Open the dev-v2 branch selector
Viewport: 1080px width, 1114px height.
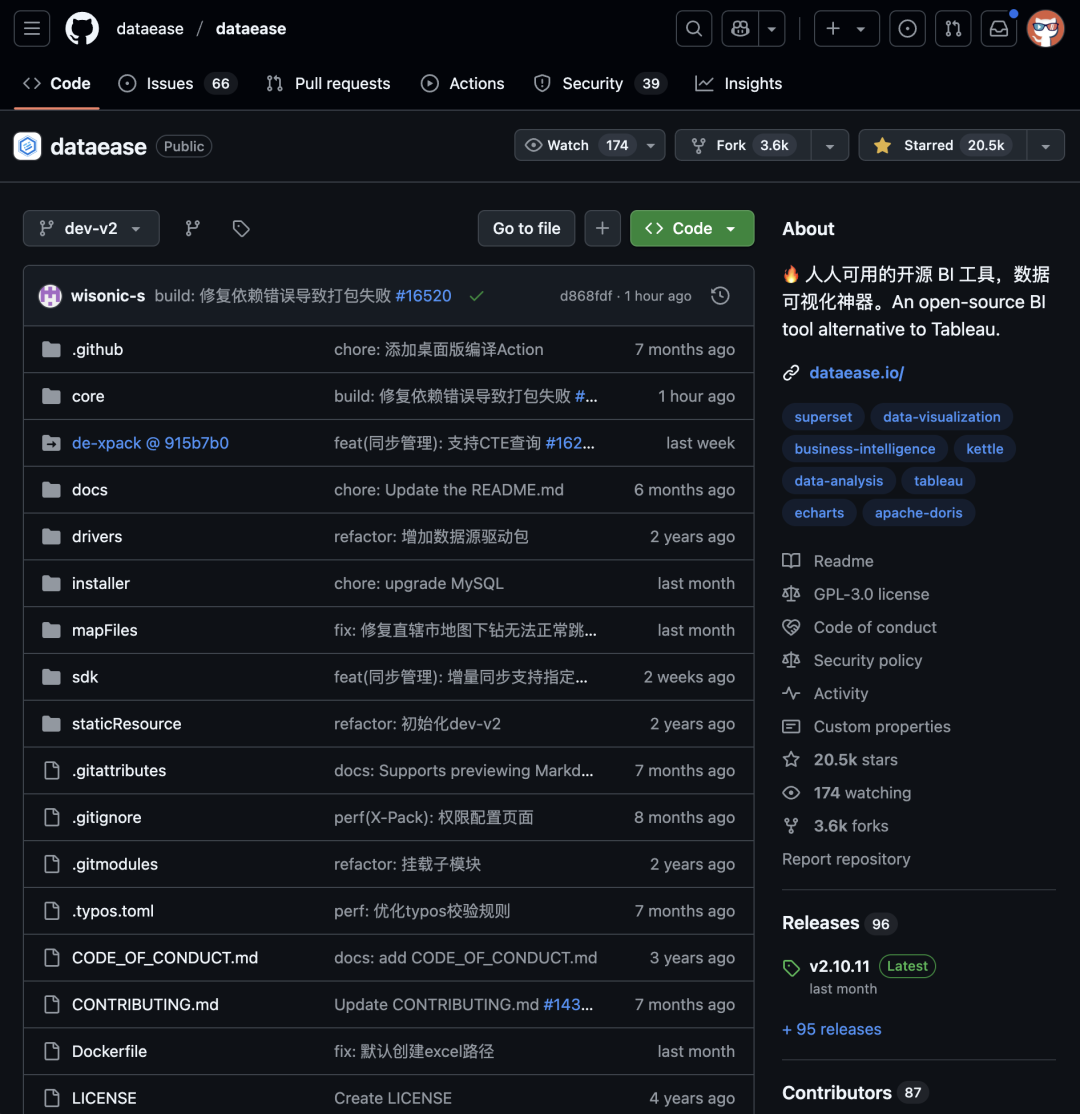(x=91, y=228)
